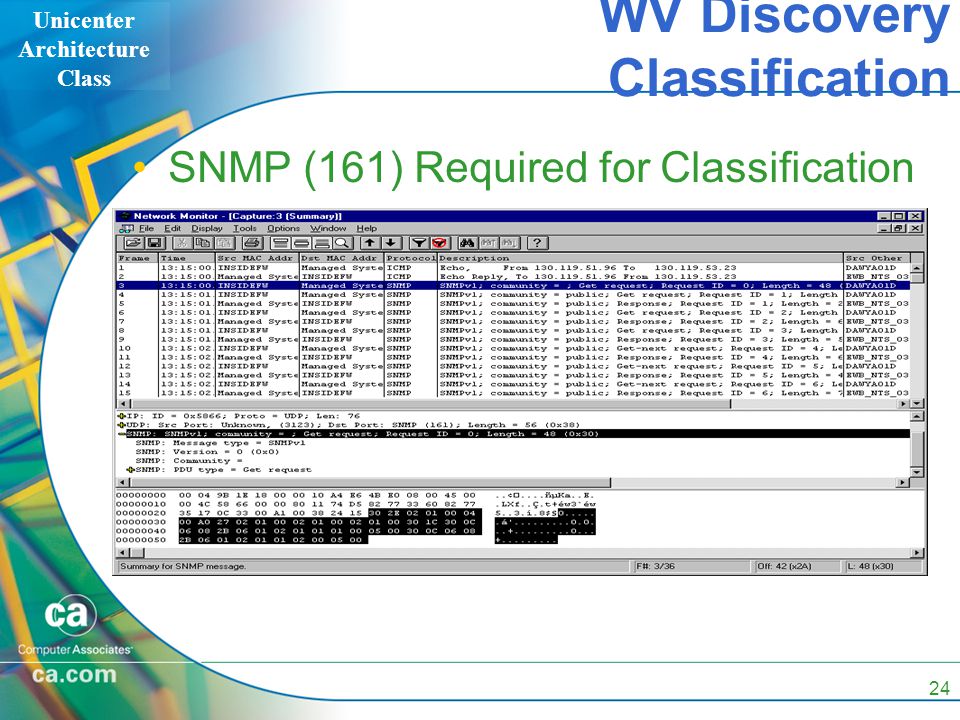Open the Options menu
Viewport: 960px width, 720px height.
(283, 228)
